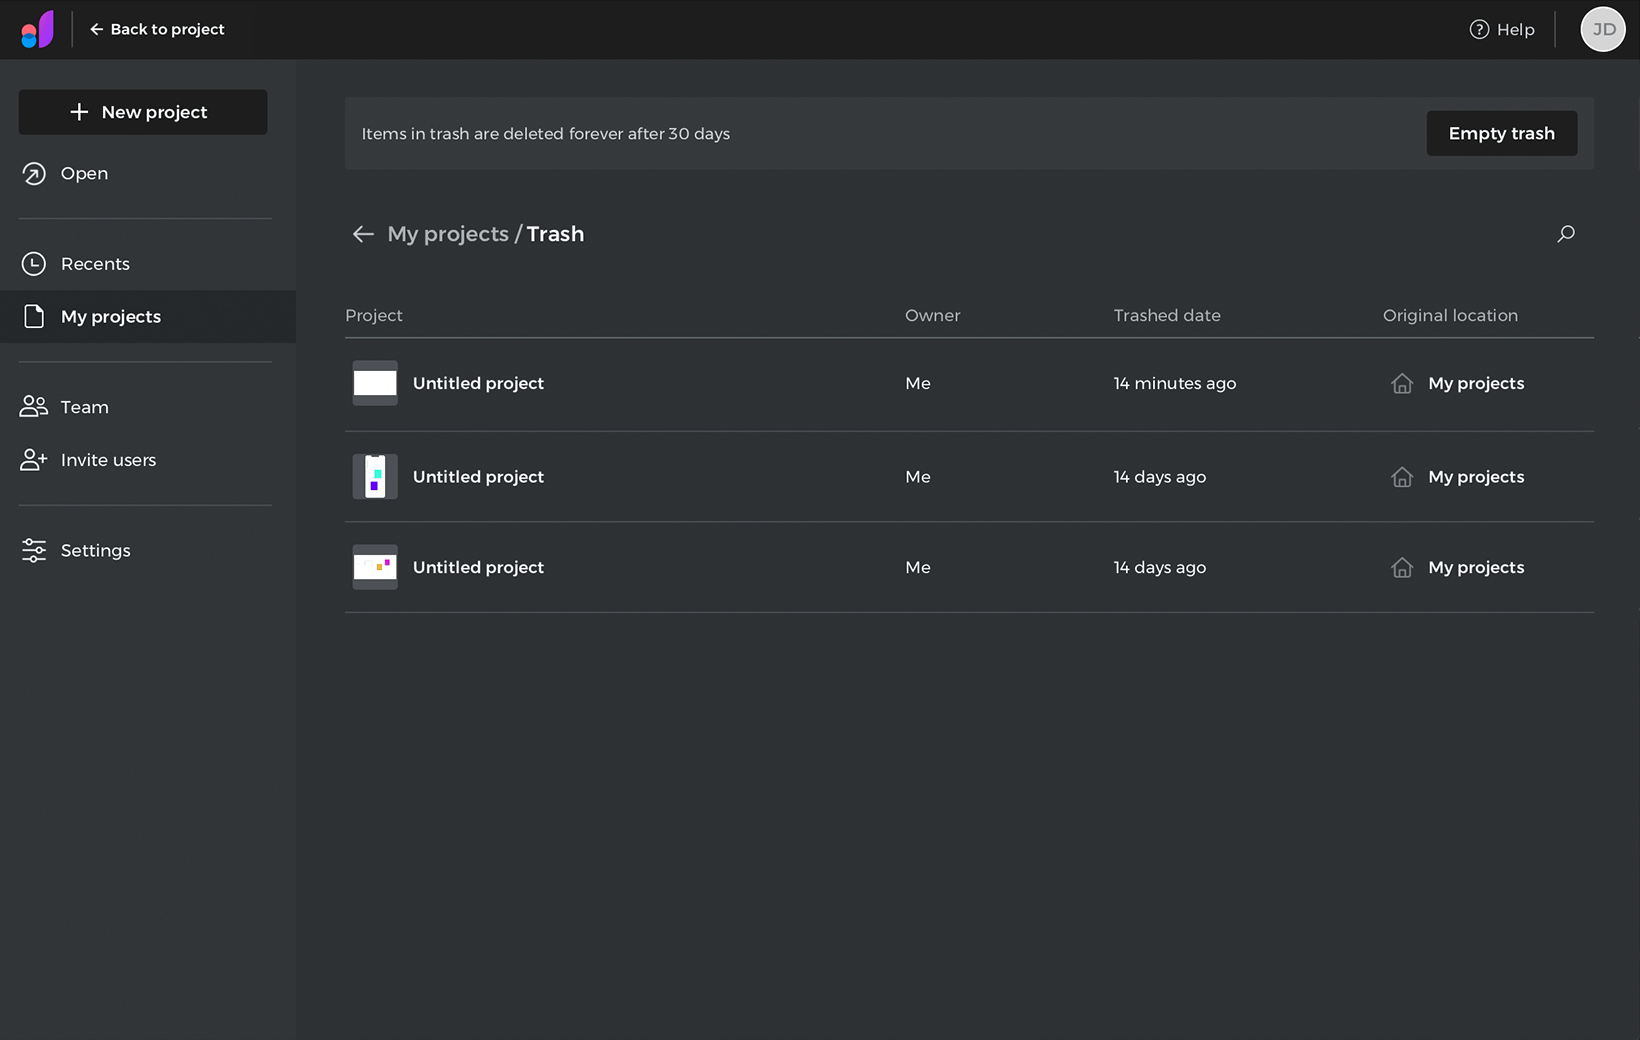Image resolution: width=1640 pixels, height=1040 pixels.
Task: Create a New project
Action: pyautogui.click(x=143, y=112)
